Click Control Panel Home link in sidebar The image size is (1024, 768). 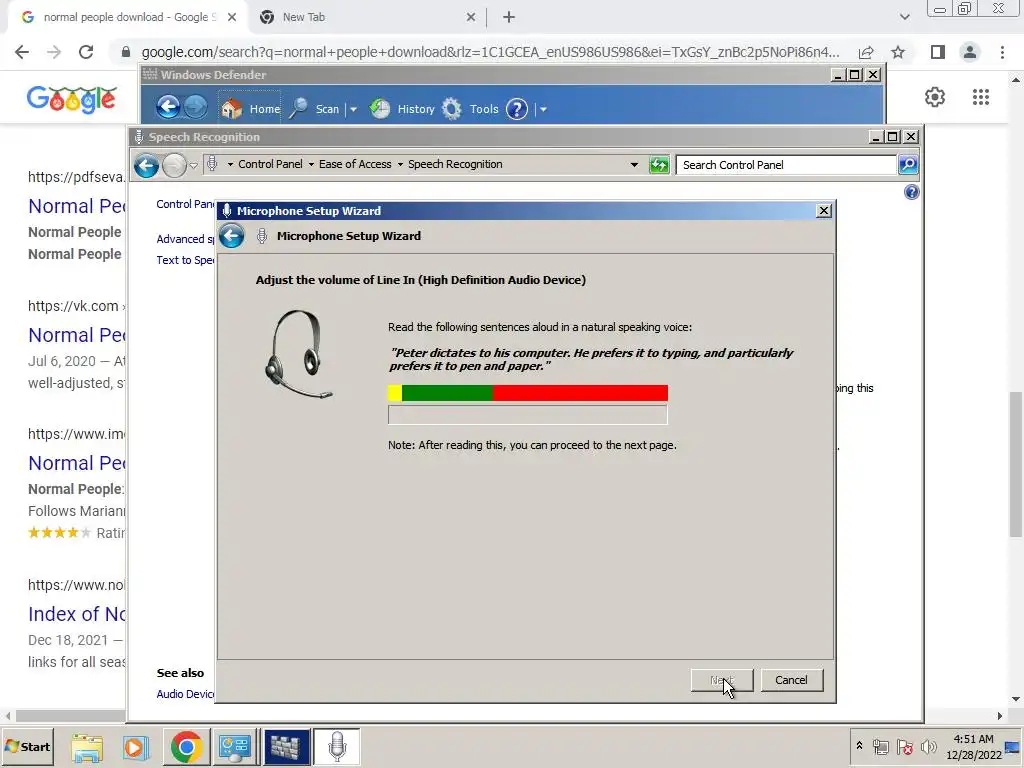[x=185, y=204]
